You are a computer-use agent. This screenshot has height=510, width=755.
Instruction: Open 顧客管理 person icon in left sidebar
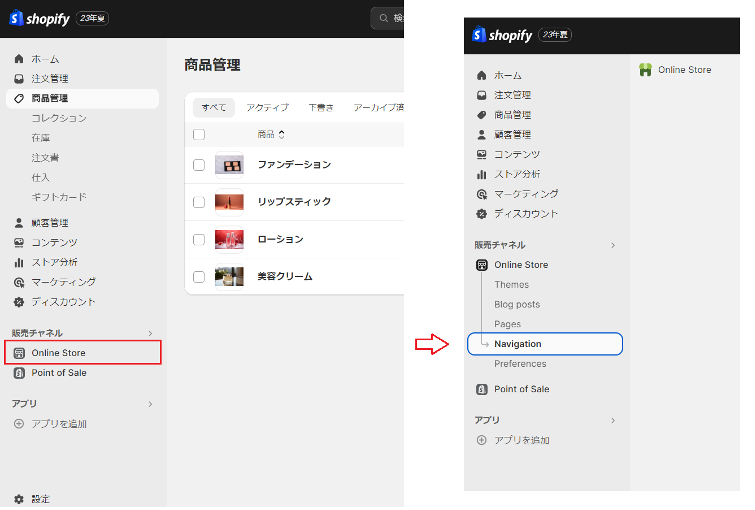tap(19, 223)
